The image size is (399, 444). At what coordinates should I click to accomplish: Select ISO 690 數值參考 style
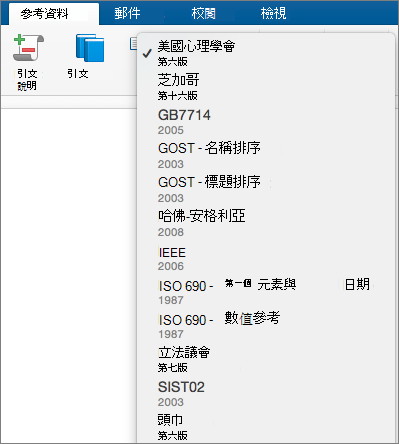coord(266,325)
